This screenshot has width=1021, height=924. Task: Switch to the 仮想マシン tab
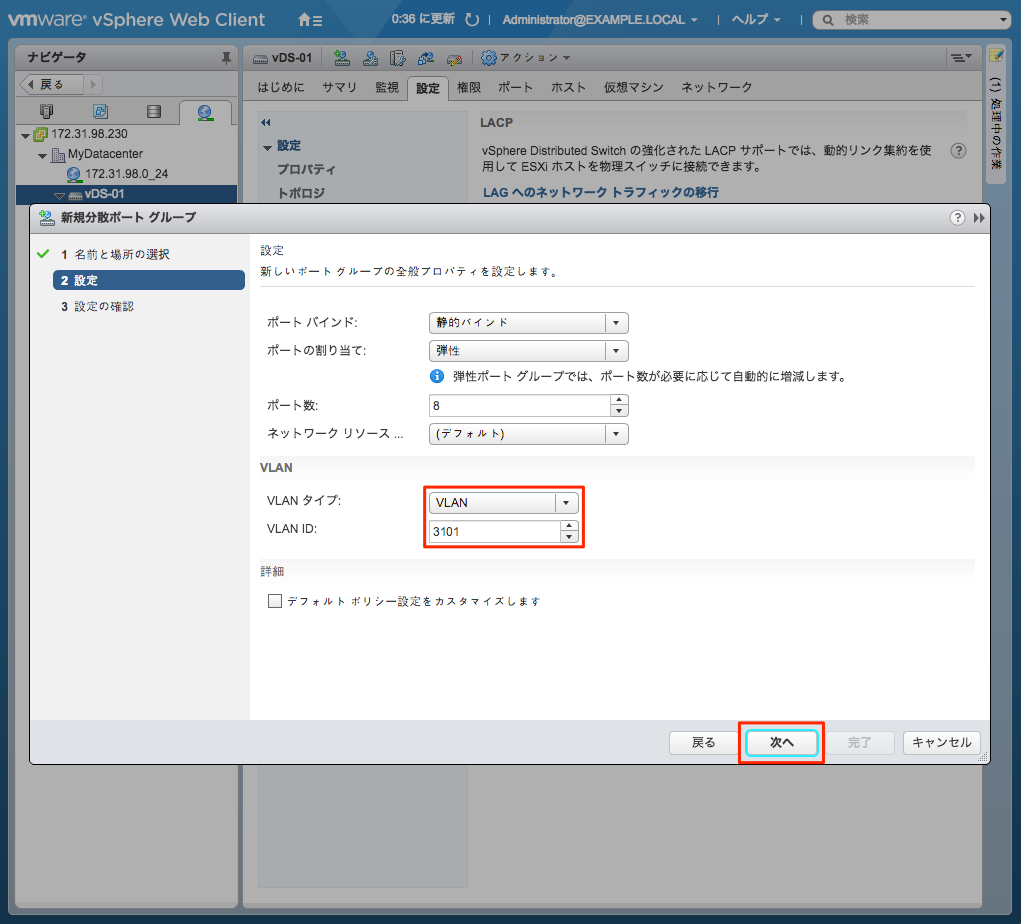click(x=634, y=87)
